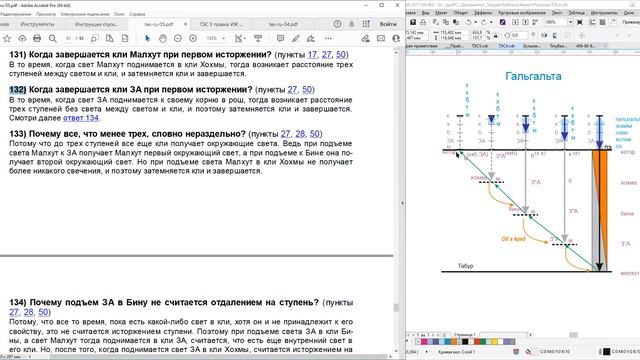
Task: Zoom in with the plus circle icon
Action: pyautogui.click(x=193, y=38)
